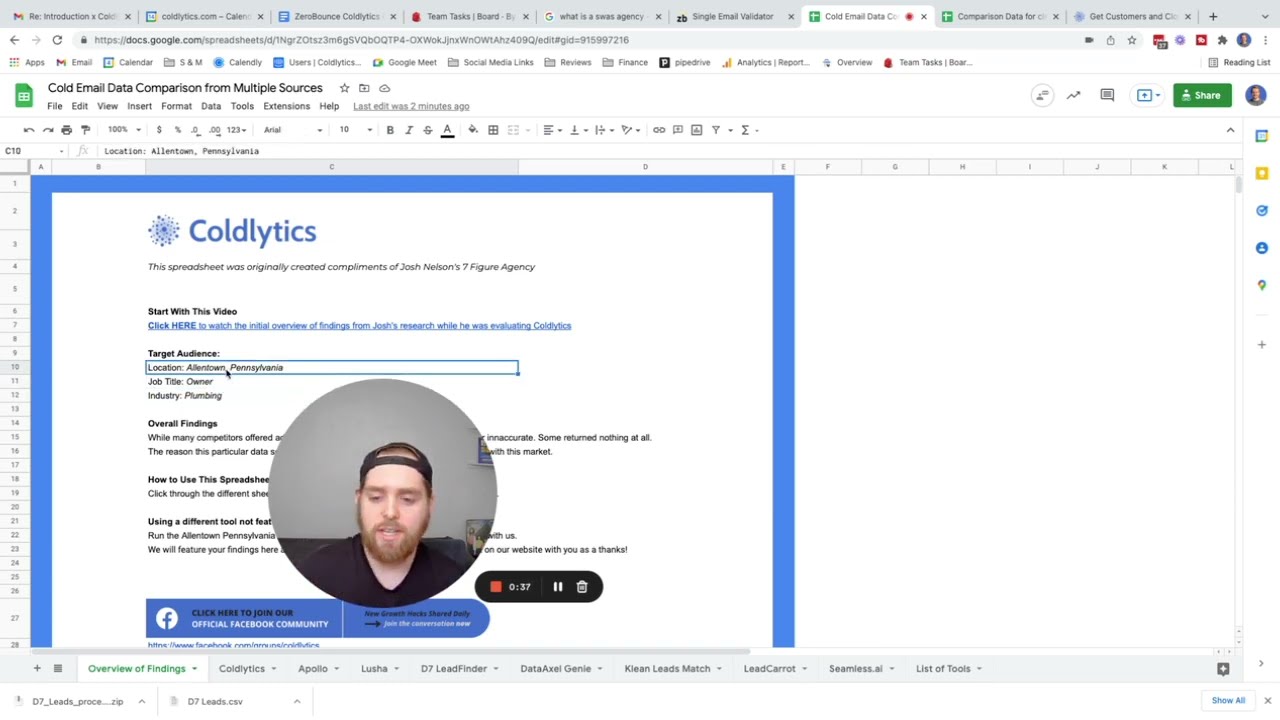Open the Extensions menu

click(287, 106)
